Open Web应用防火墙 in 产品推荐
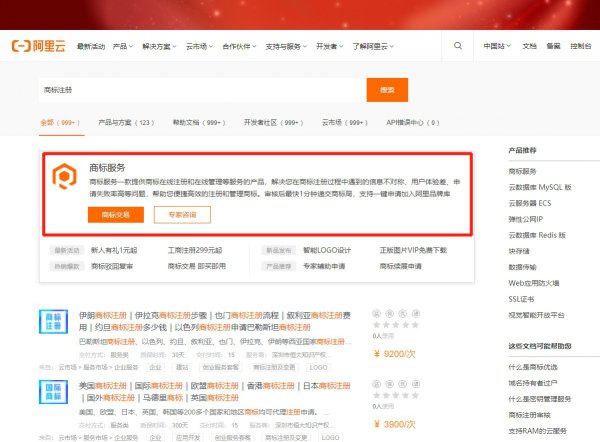Image resolution: width=600 pixels, height=442 pixels. pos(534,283)
